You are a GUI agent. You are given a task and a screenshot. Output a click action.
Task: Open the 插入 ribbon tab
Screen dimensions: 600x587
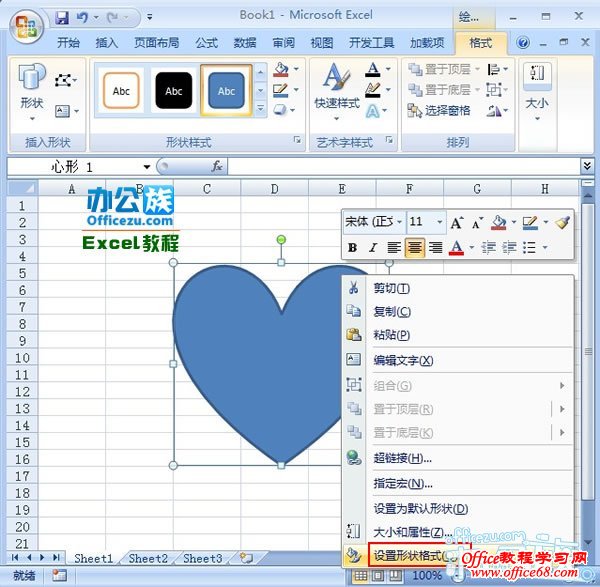tap(106, 42)
